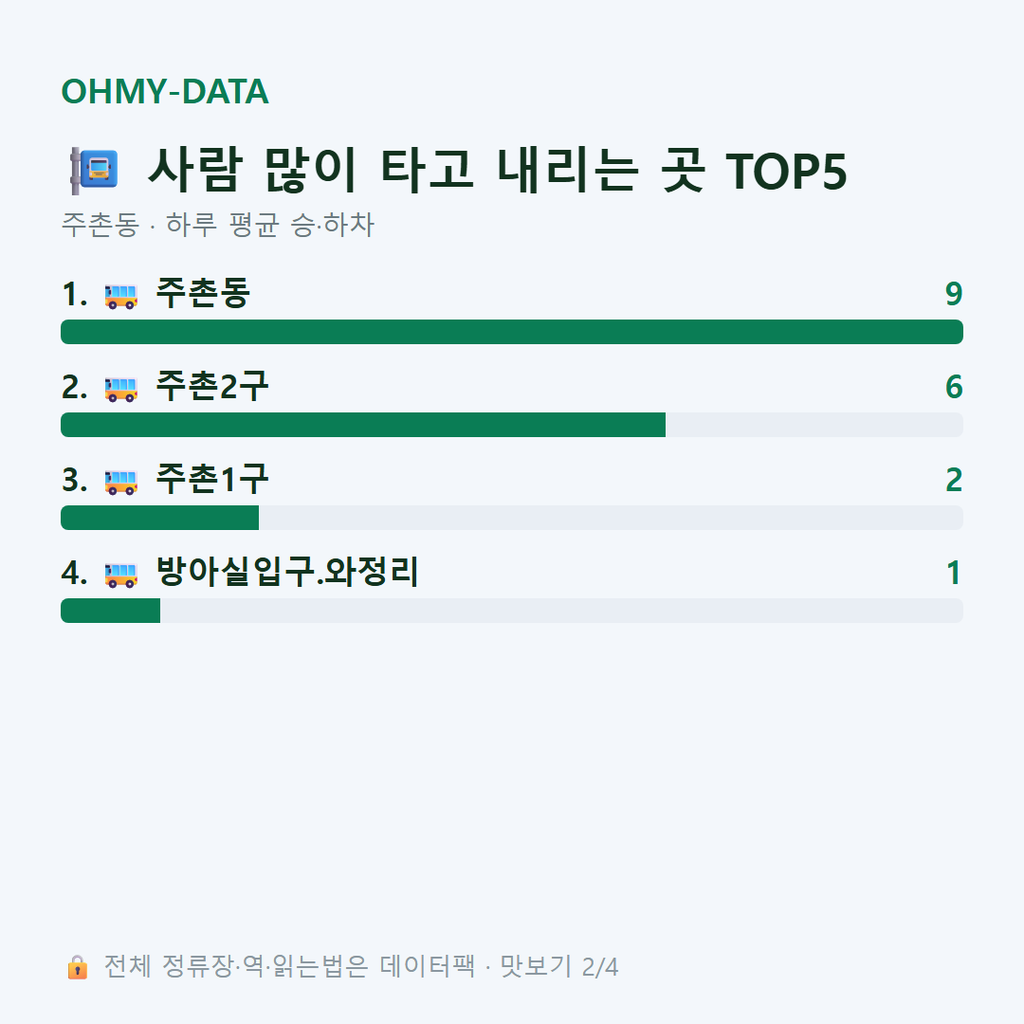Click the footer text 전체 정류장·역·읽는법은 데이터팩
Screen dimensions: 1024x1024
tap(290, 967)
